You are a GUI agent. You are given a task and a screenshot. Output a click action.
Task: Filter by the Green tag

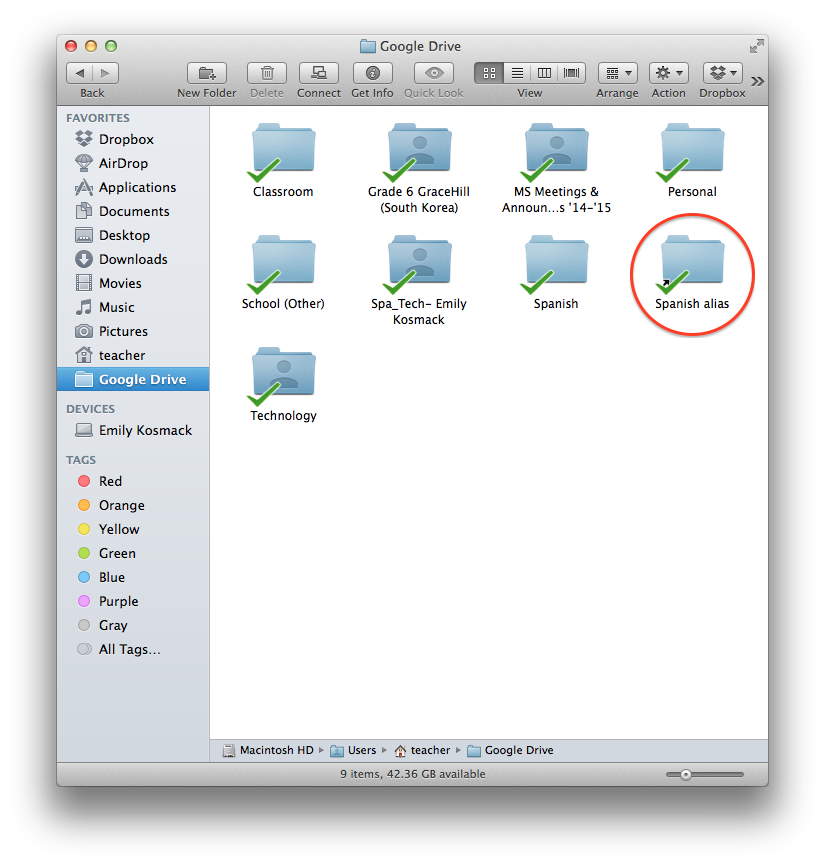pyautogui.click(x=132, y=553)
